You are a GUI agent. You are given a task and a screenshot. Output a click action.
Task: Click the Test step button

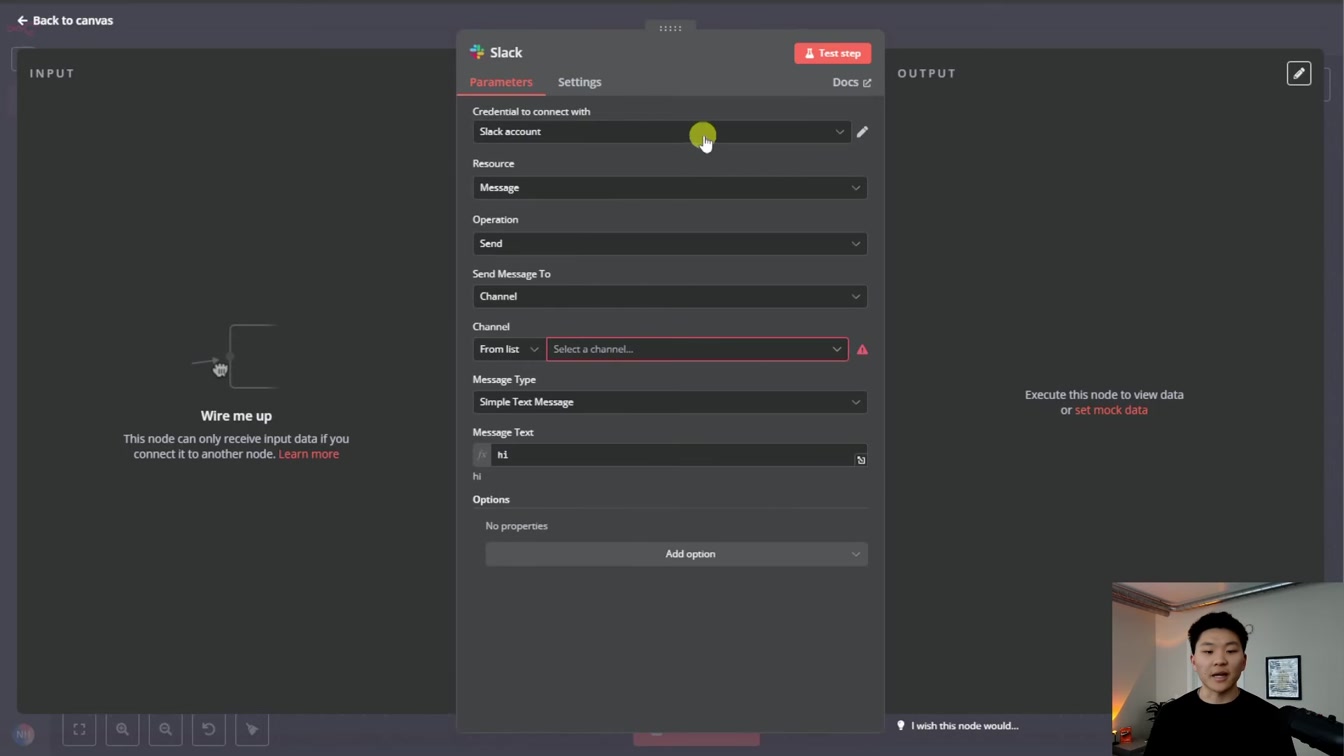pos(833,53)
